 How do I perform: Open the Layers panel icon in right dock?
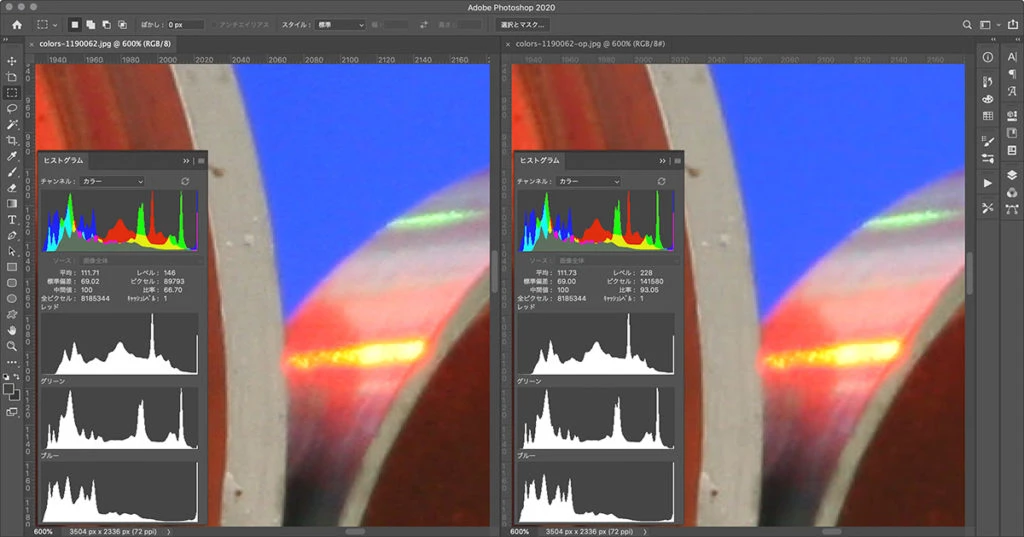(x=1012, y=174)
